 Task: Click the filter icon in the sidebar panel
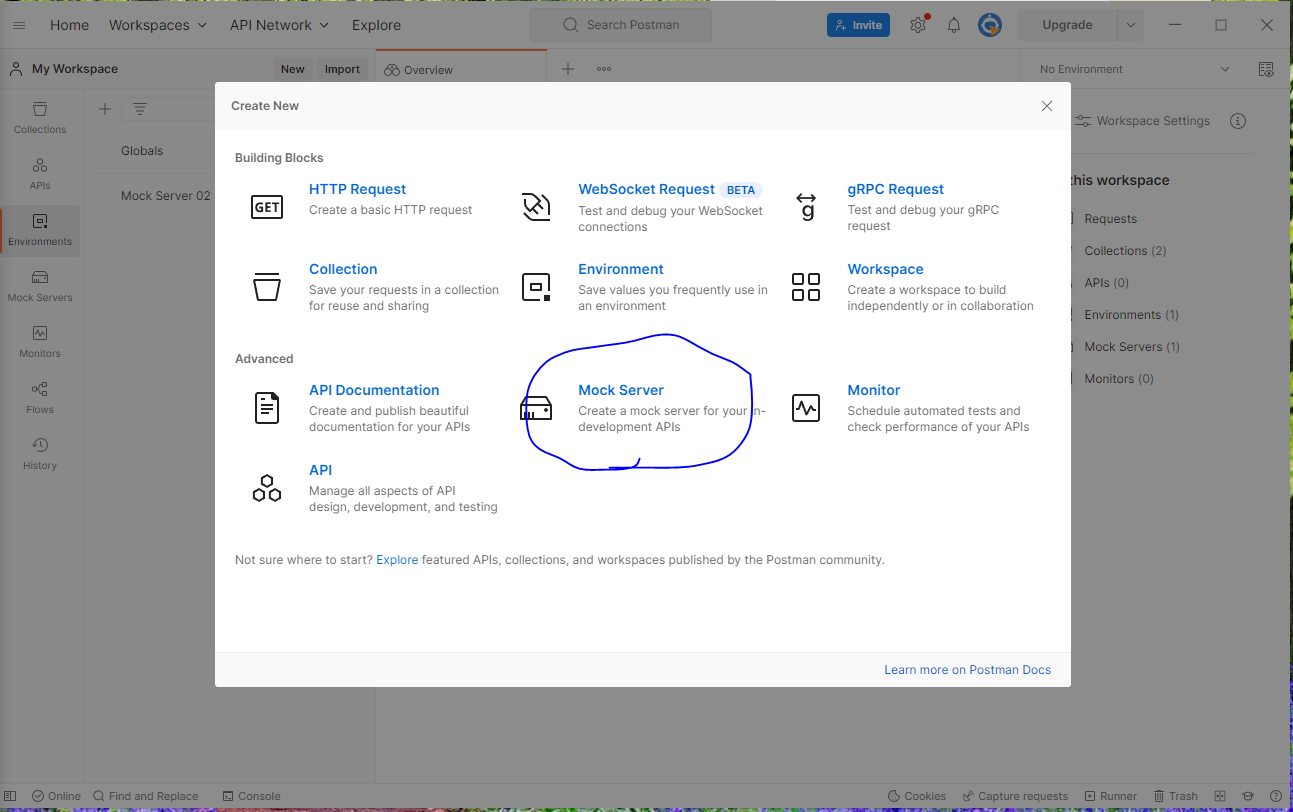click(x=140, y=109)
